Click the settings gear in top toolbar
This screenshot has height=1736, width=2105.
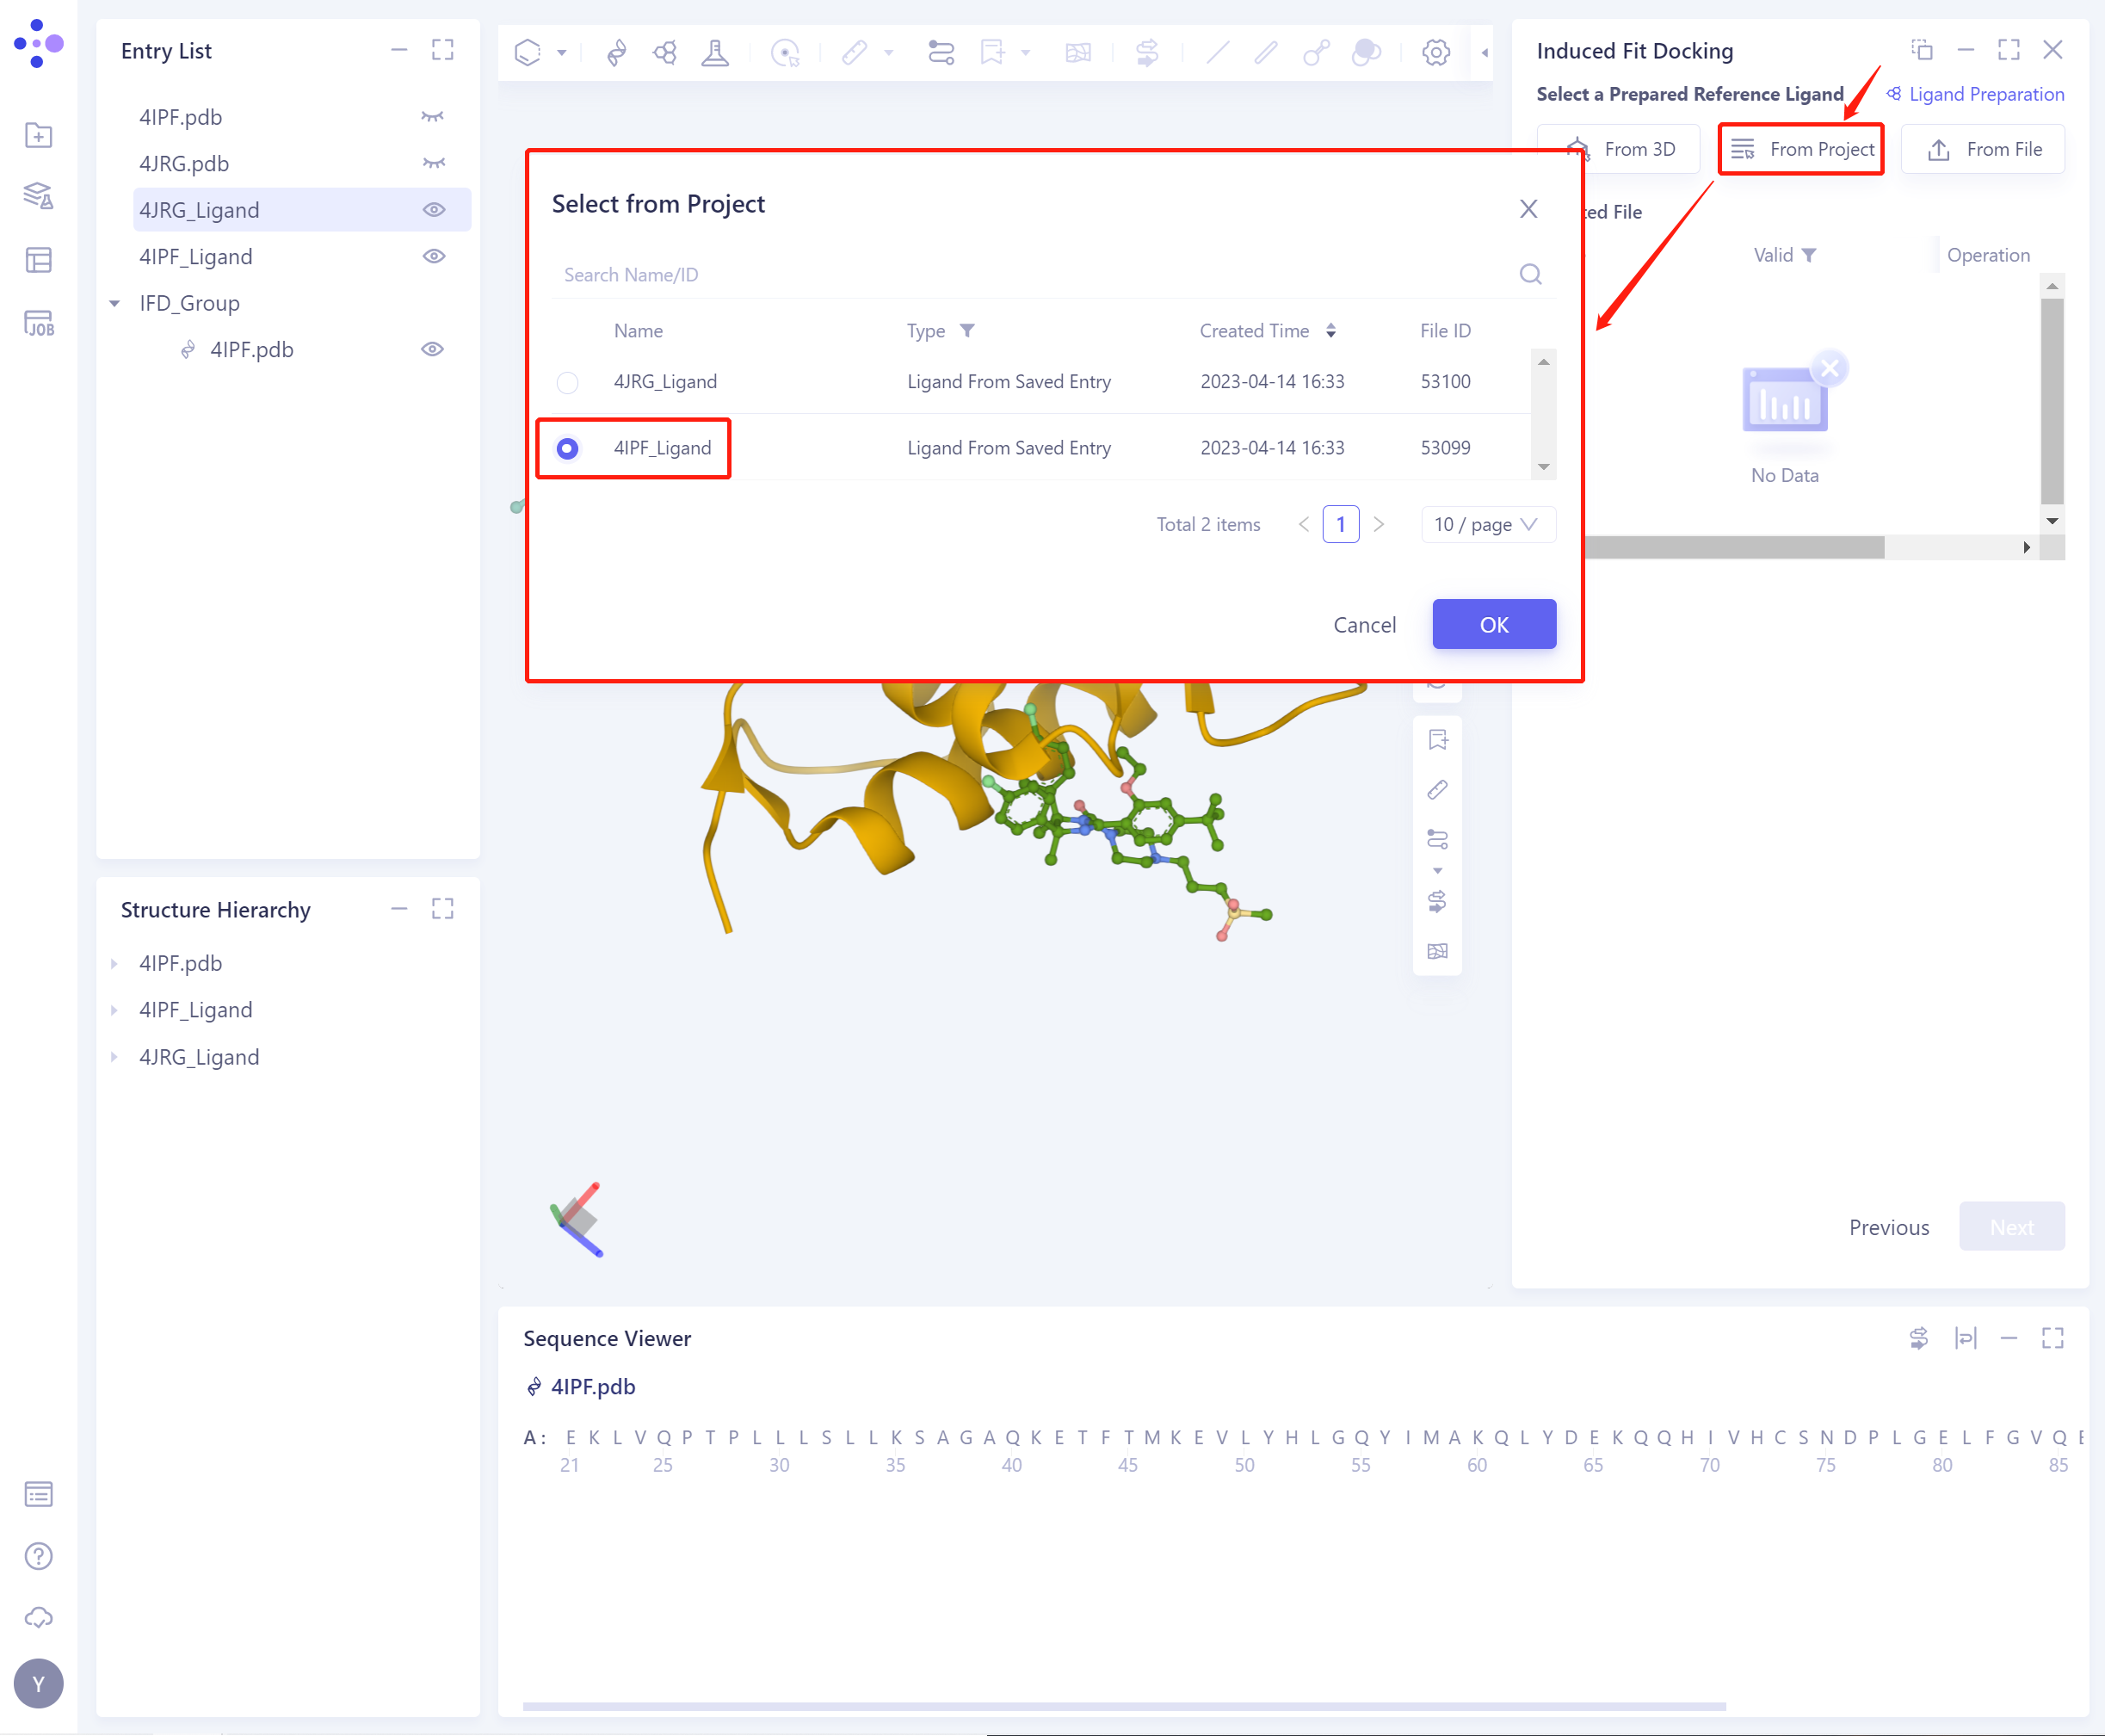[x=1435, y=52]
